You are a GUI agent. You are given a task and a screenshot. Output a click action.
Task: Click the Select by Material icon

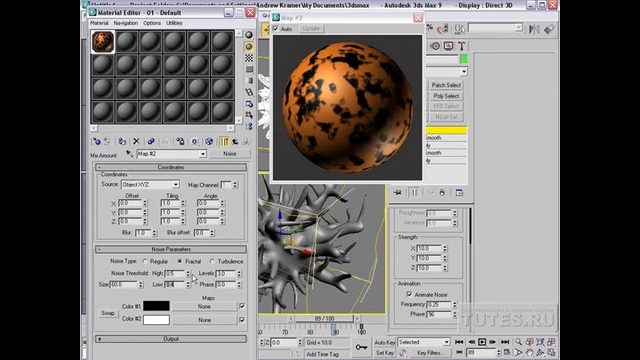(x=249, y=115)
